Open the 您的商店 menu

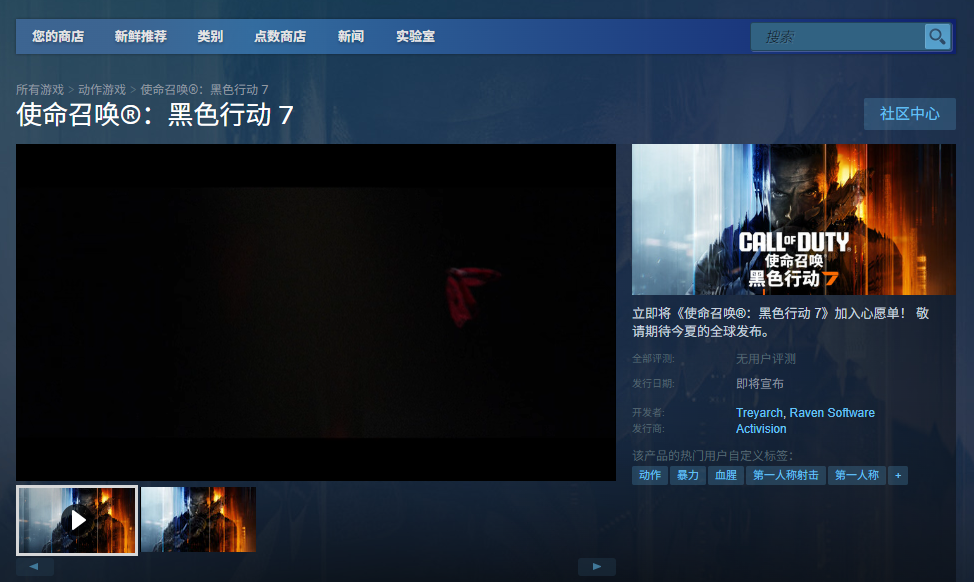point(58,37)
